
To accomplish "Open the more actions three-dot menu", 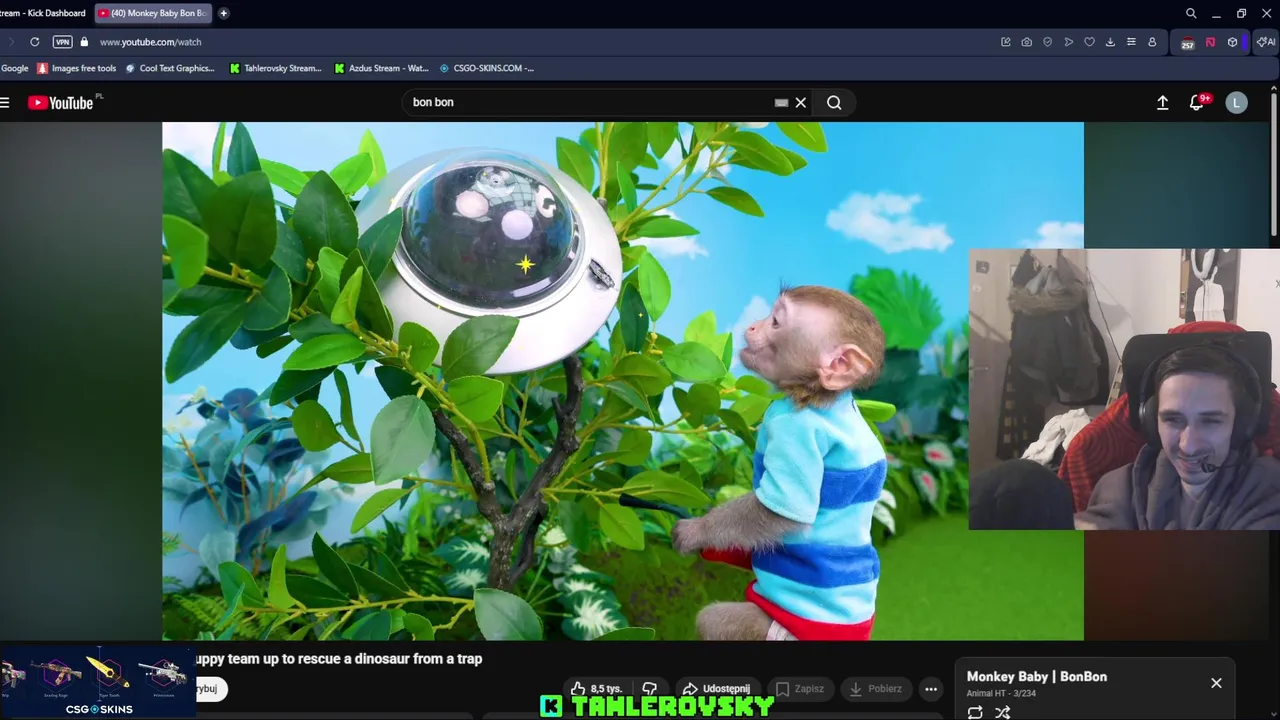I will pyautogui.click(x=931, y=689).
